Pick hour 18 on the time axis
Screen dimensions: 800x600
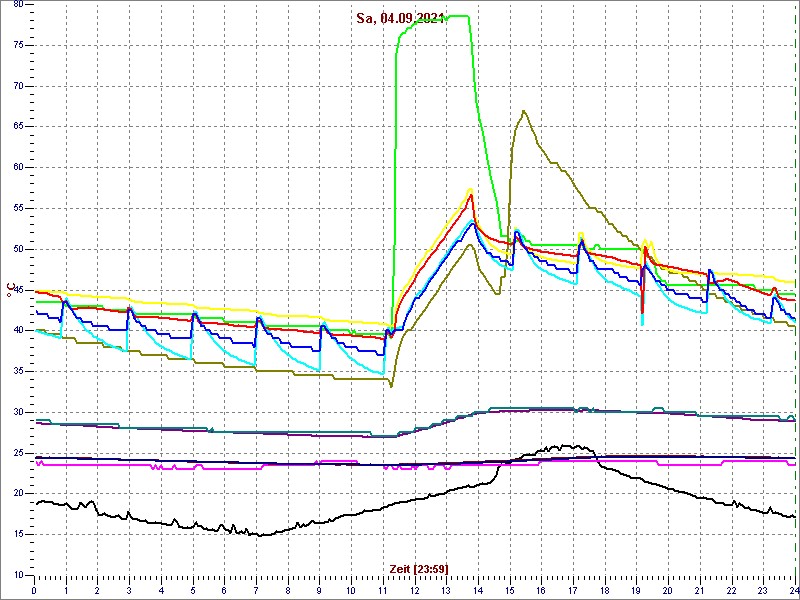click(605, 590)
